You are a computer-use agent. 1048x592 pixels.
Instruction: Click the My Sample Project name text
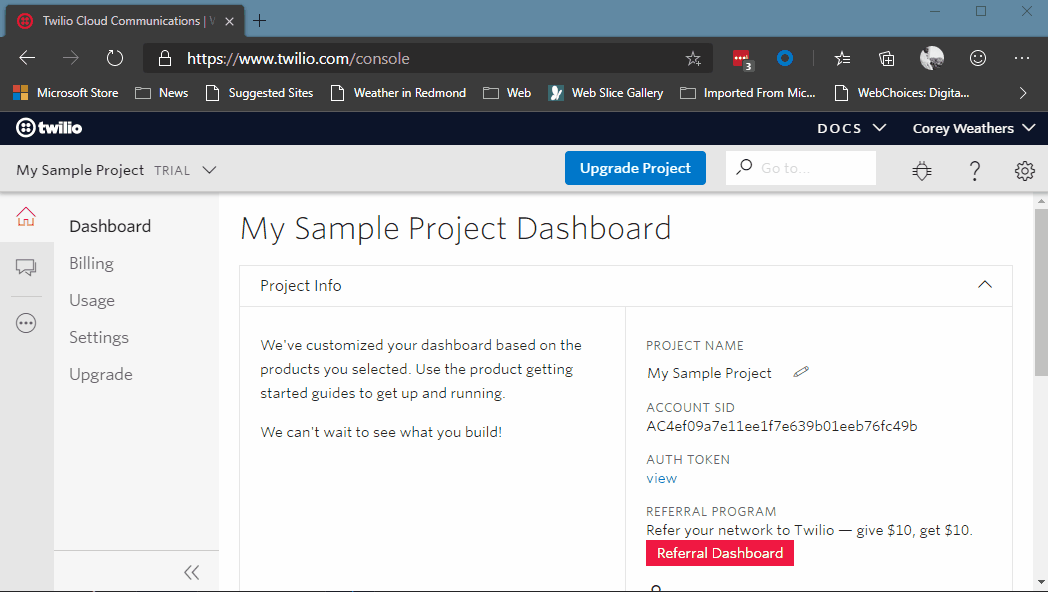pyautogui.click(x=709, y=373)
